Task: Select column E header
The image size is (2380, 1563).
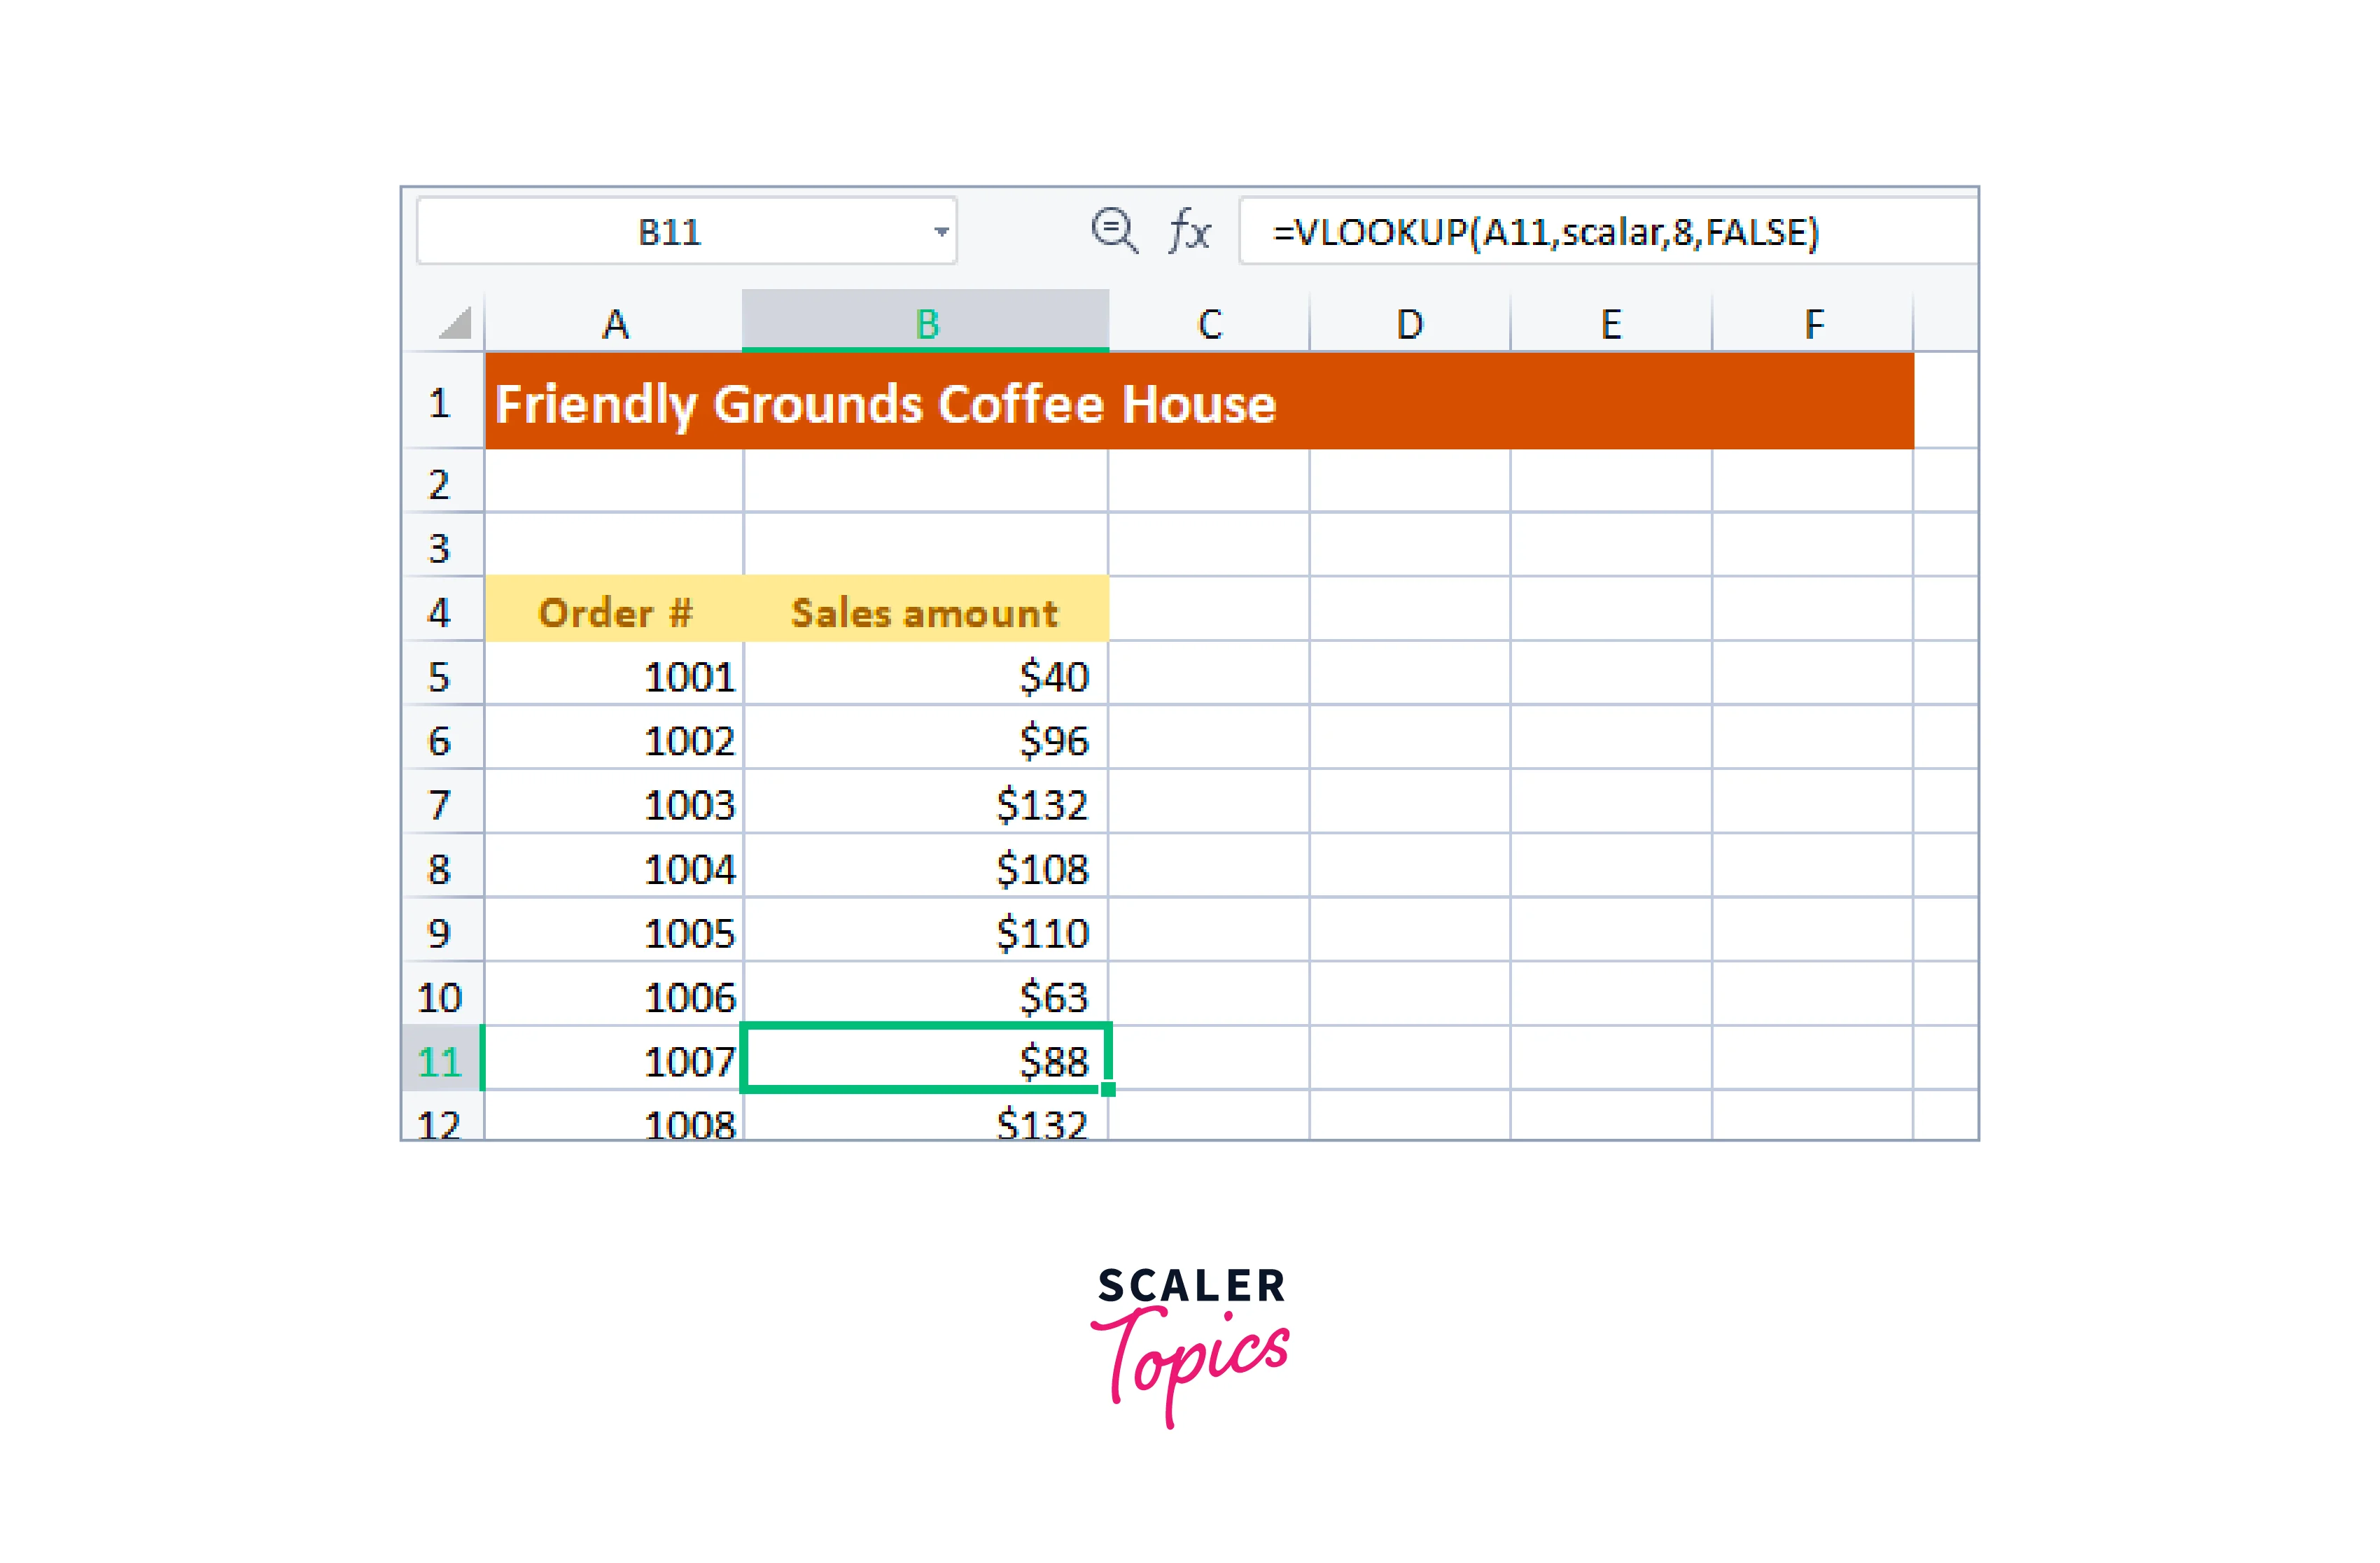Action: pos(1611,323)
